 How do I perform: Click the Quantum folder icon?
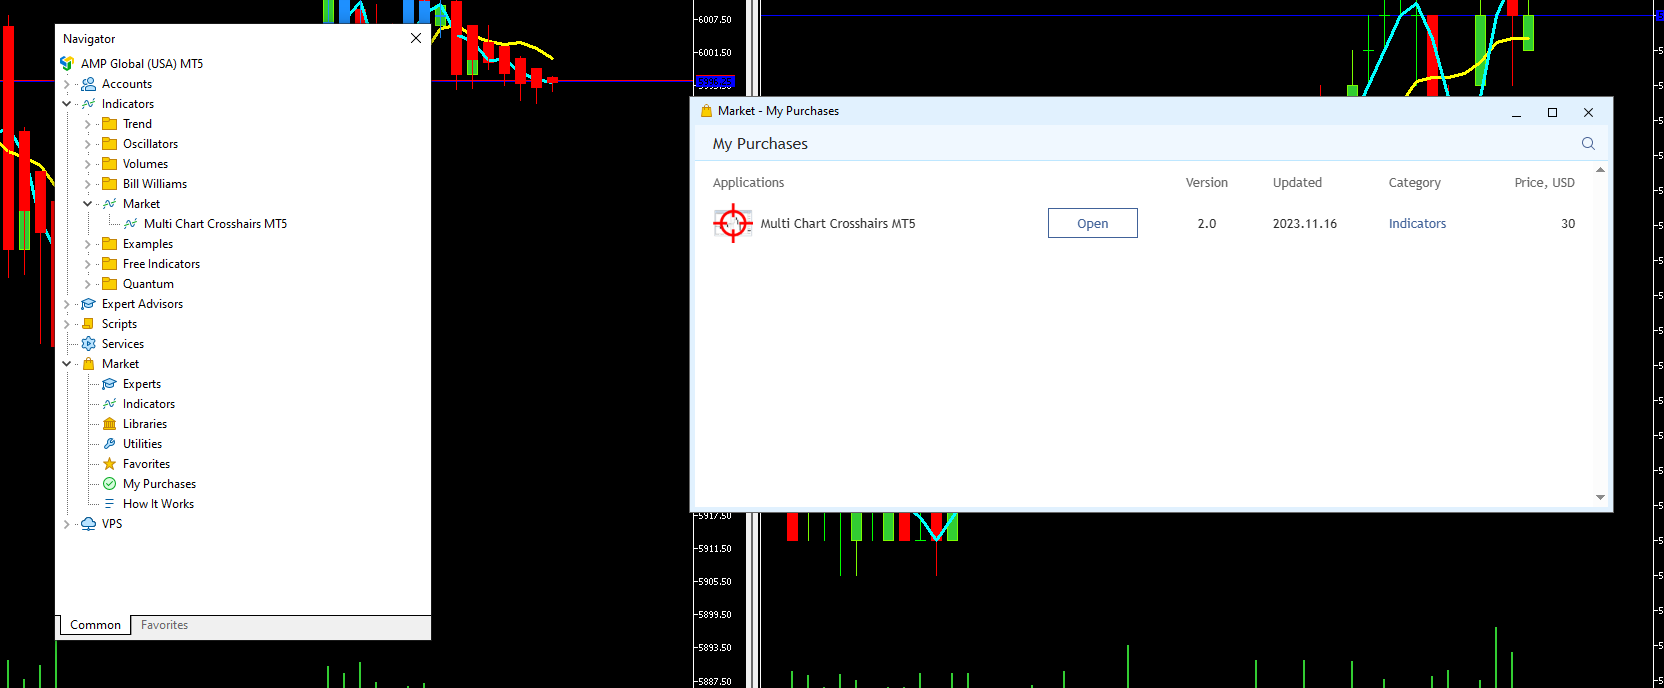click(110, 284)
